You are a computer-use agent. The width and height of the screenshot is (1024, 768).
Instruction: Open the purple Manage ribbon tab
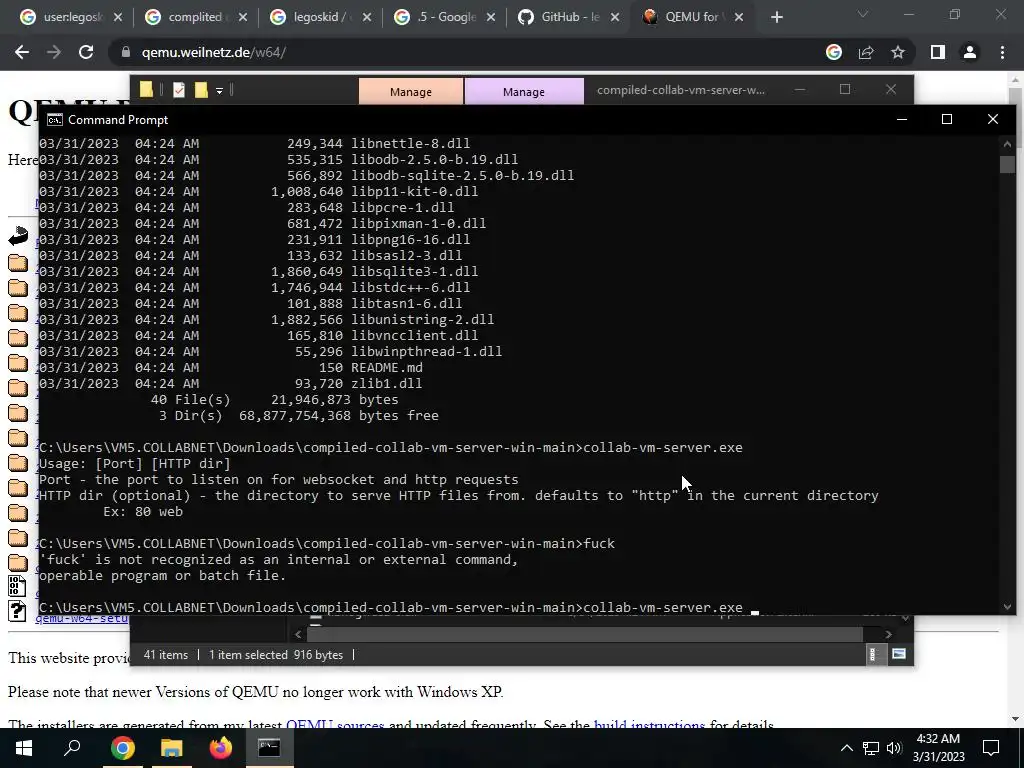(x=524, y=91)
